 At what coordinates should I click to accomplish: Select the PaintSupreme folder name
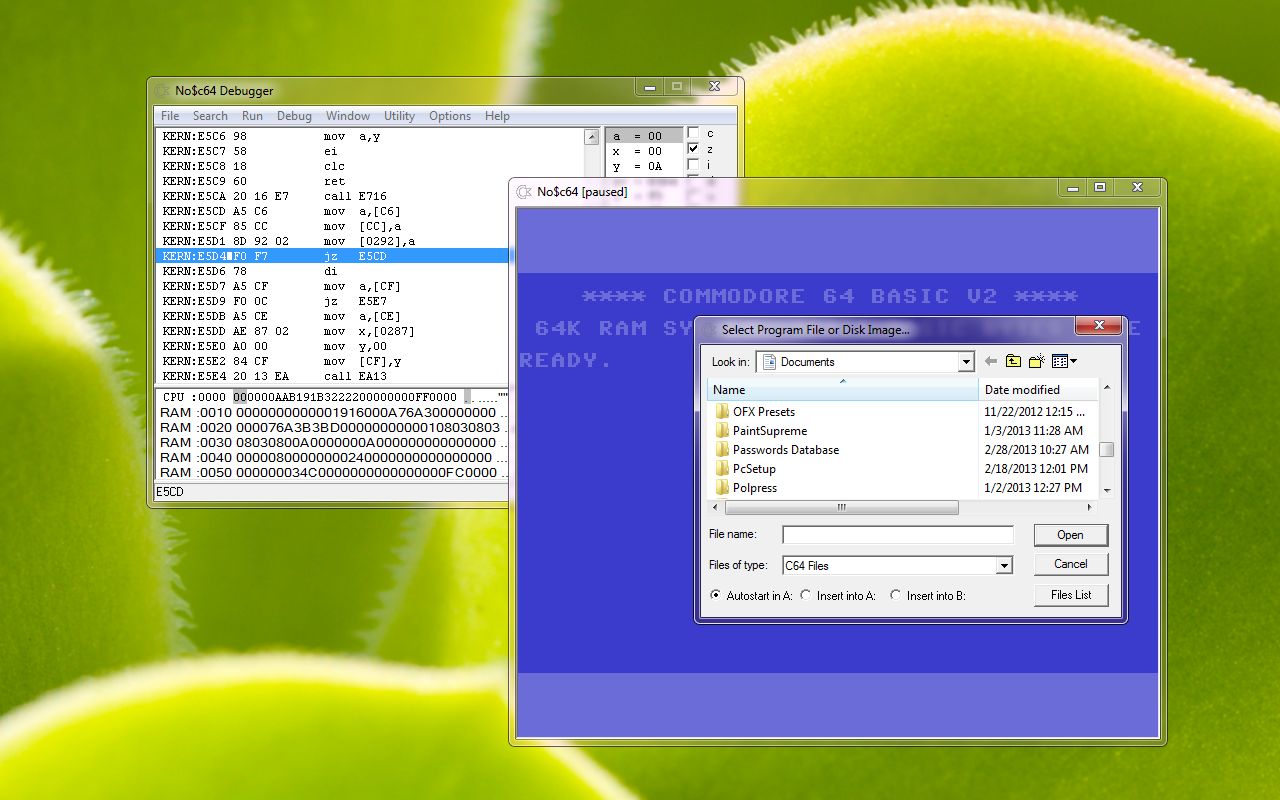[770, 431]
